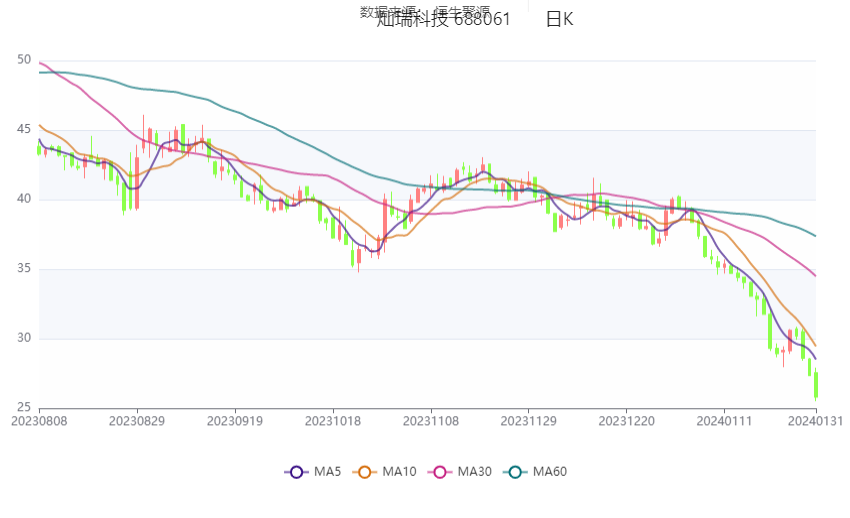Select the 20231108 x-axis date label
This screenshot has height=518, width=850.
coord(431,422)
